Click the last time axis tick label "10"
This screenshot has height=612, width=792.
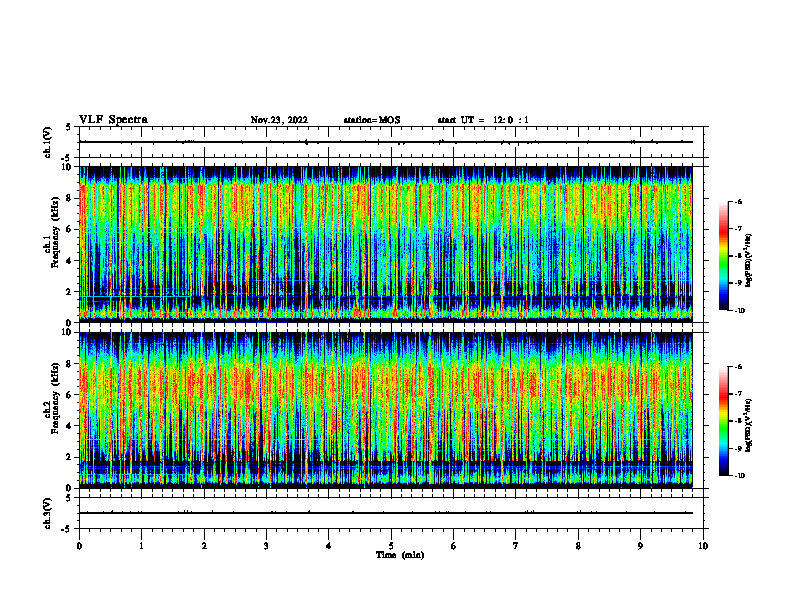[703, 546]
